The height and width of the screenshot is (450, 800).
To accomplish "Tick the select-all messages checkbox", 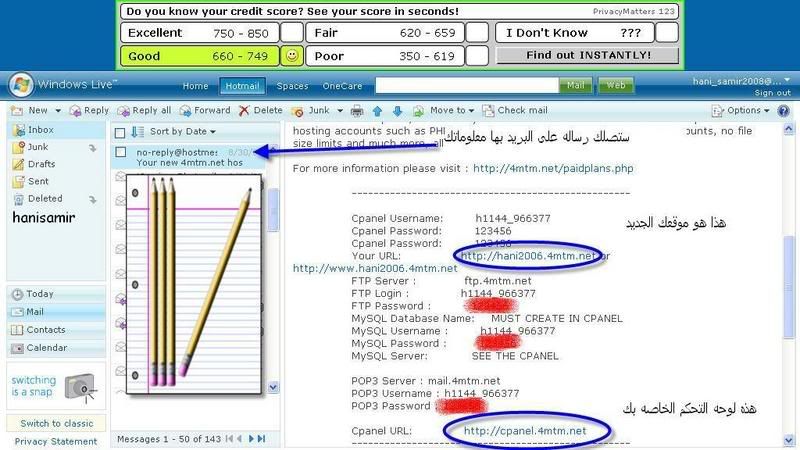I will [120, 132].
